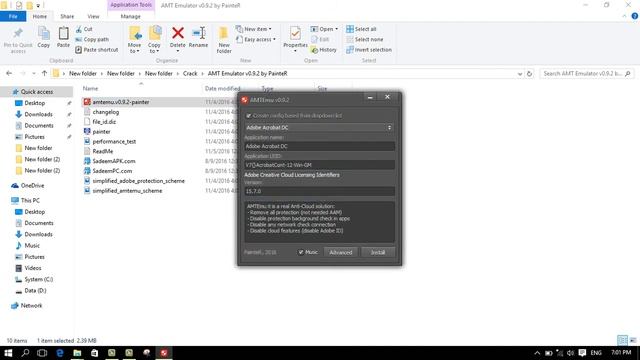Screen dimensions: 640x360
Task: Click Cut in the Clipboard group
Action: coord(84,29)
